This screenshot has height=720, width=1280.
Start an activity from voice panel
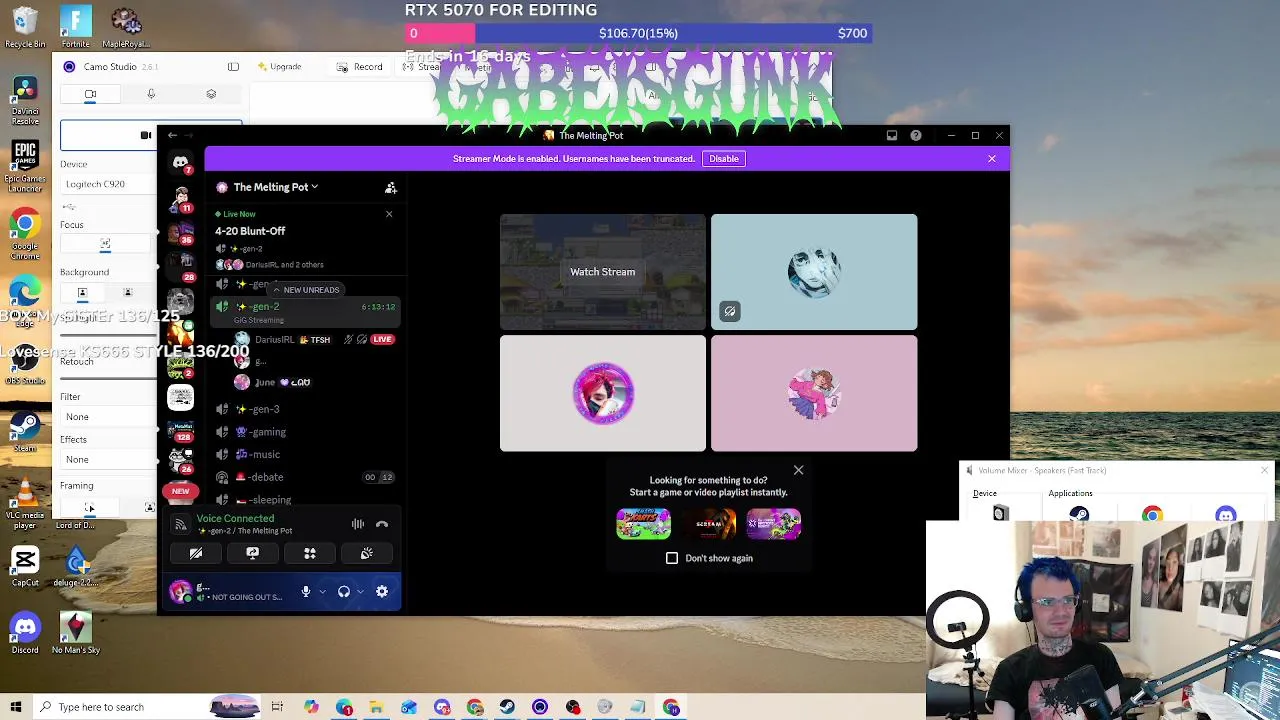(310, 553)
